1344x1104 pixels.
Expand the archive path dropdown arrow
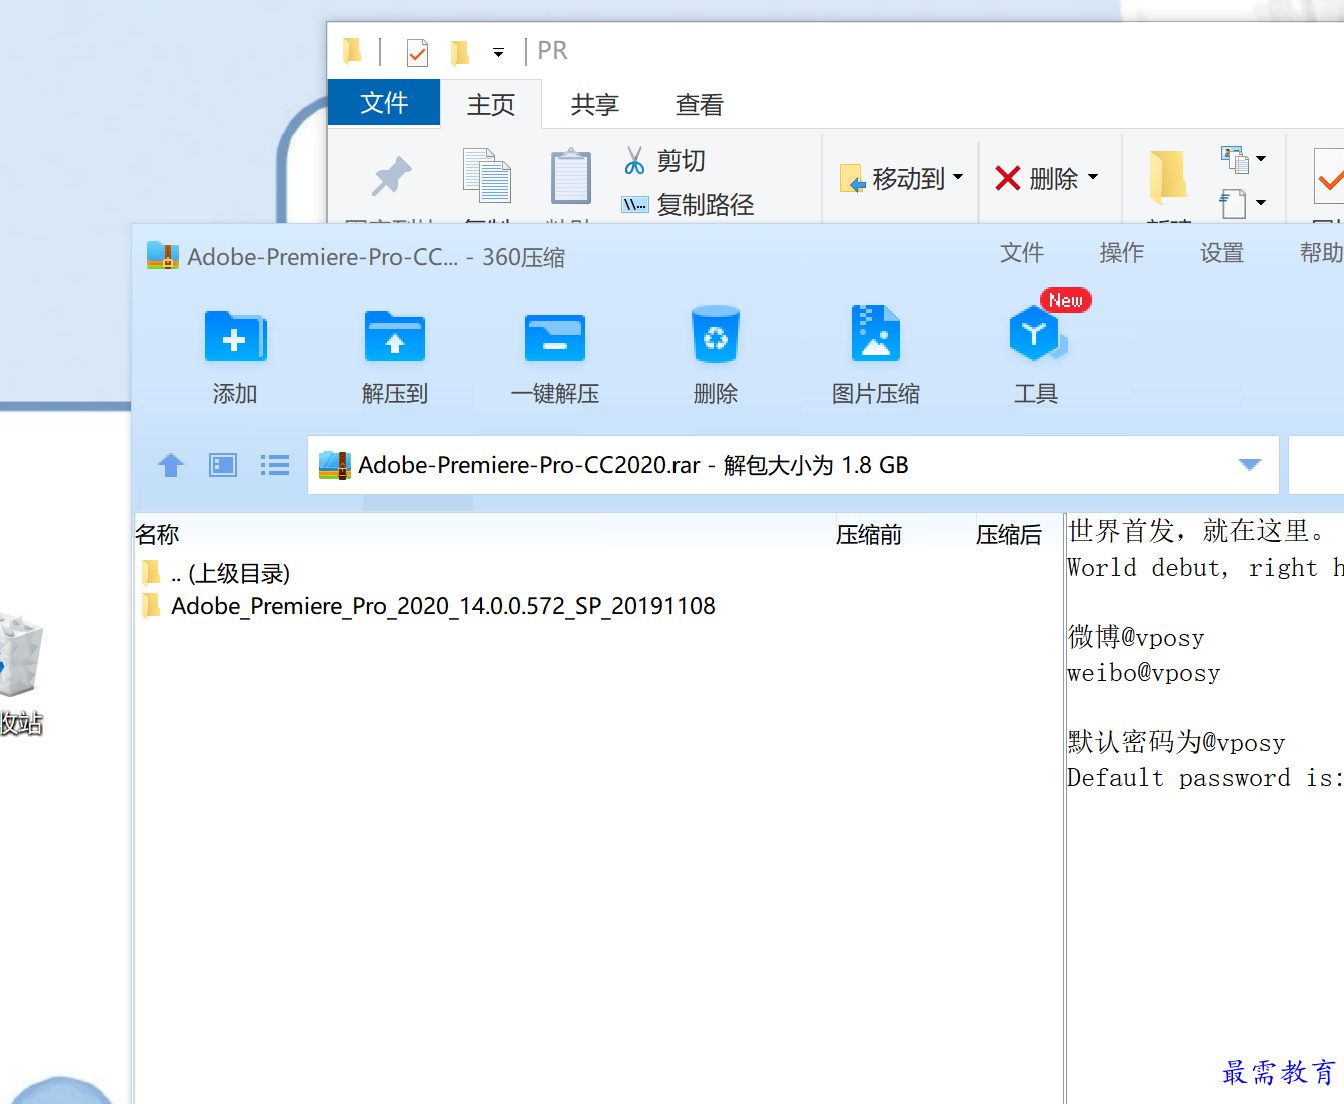pyautogui.click(x=1249, y=465)
